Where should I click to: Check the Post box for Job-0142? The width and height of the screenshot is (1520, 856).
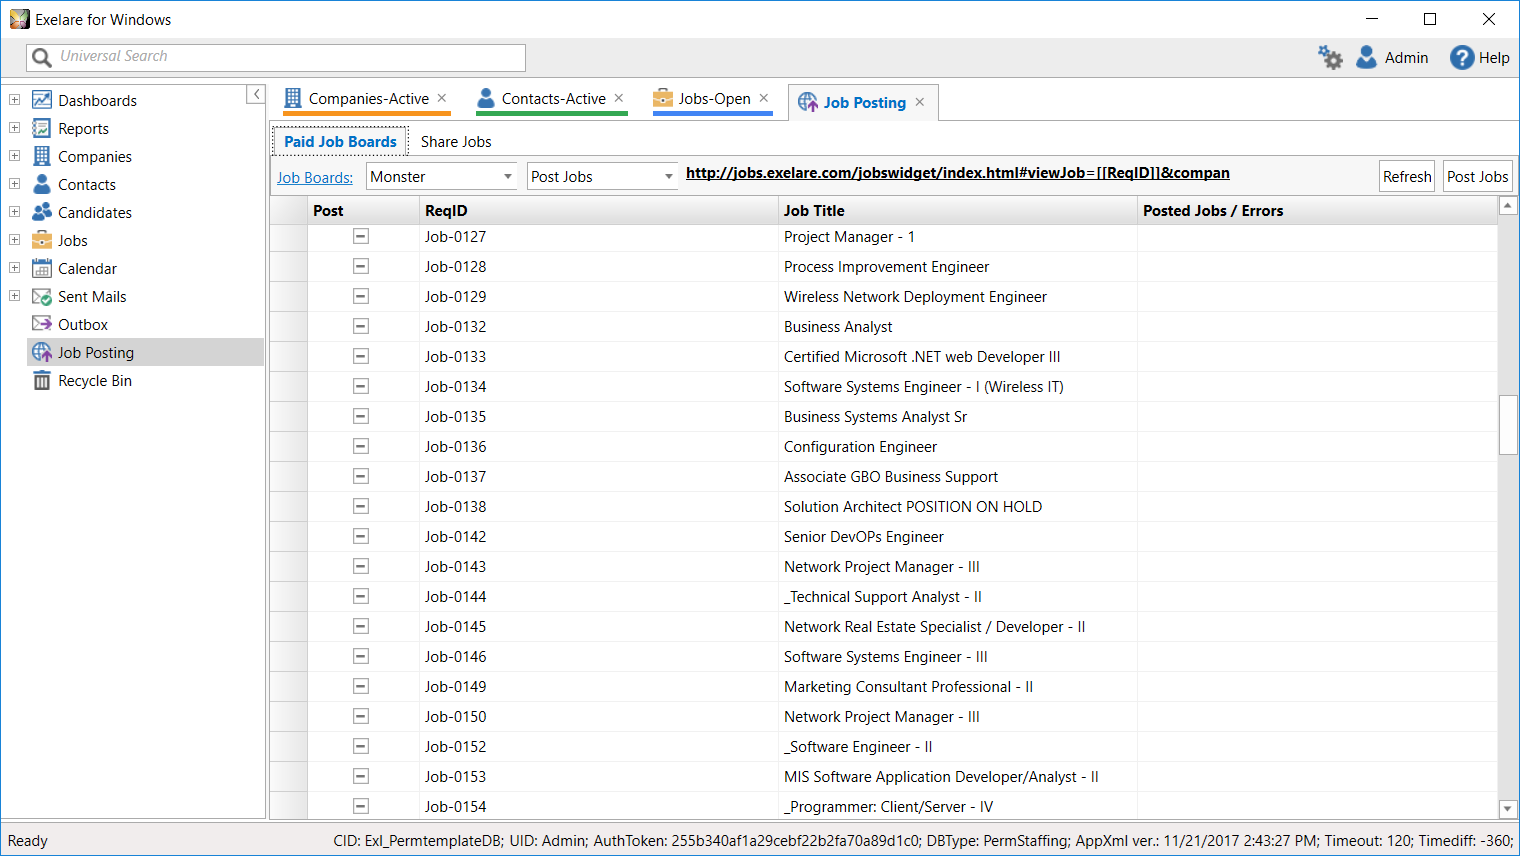[x=361, y=536]
